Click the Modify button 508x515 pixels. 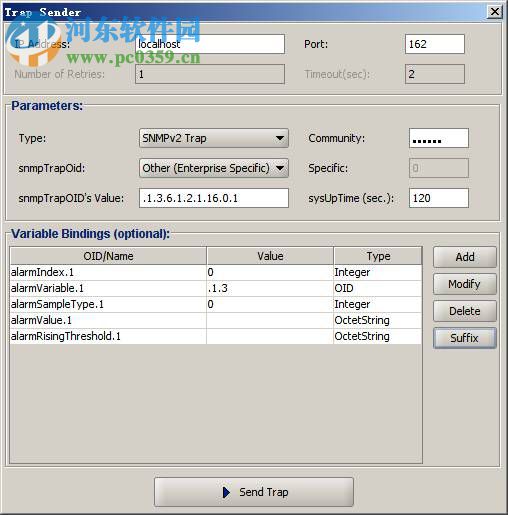(465, 284)
